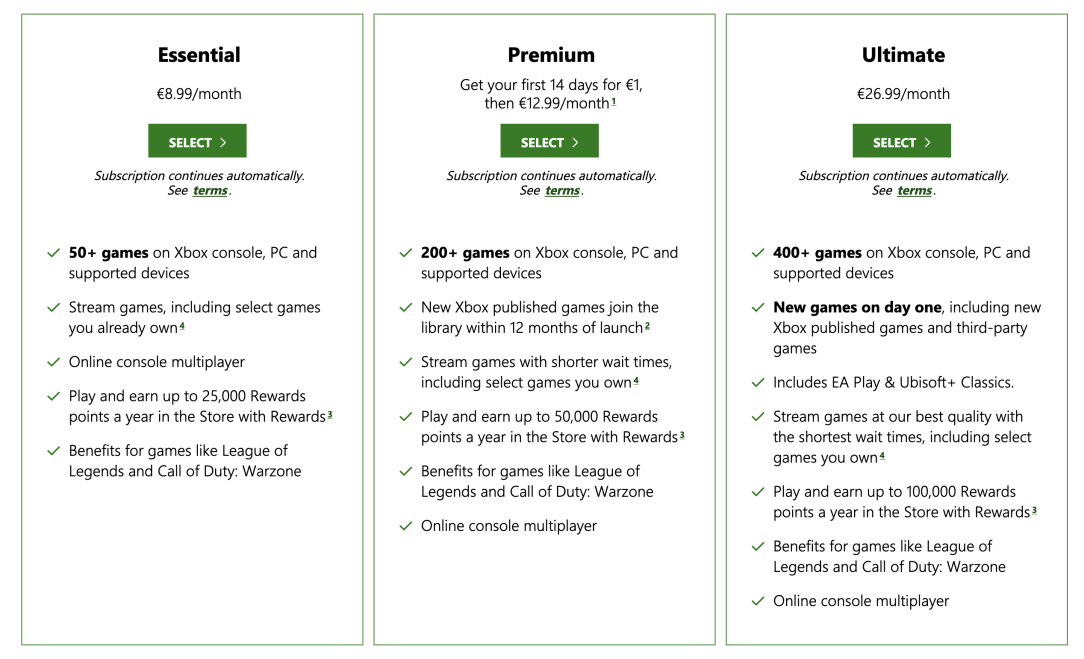The height and width of the screenshot is (659, 1084).
Task: Click footnote 3 in Ultimate 100,000 Rewards feature
Action: tap(1034, 510)
